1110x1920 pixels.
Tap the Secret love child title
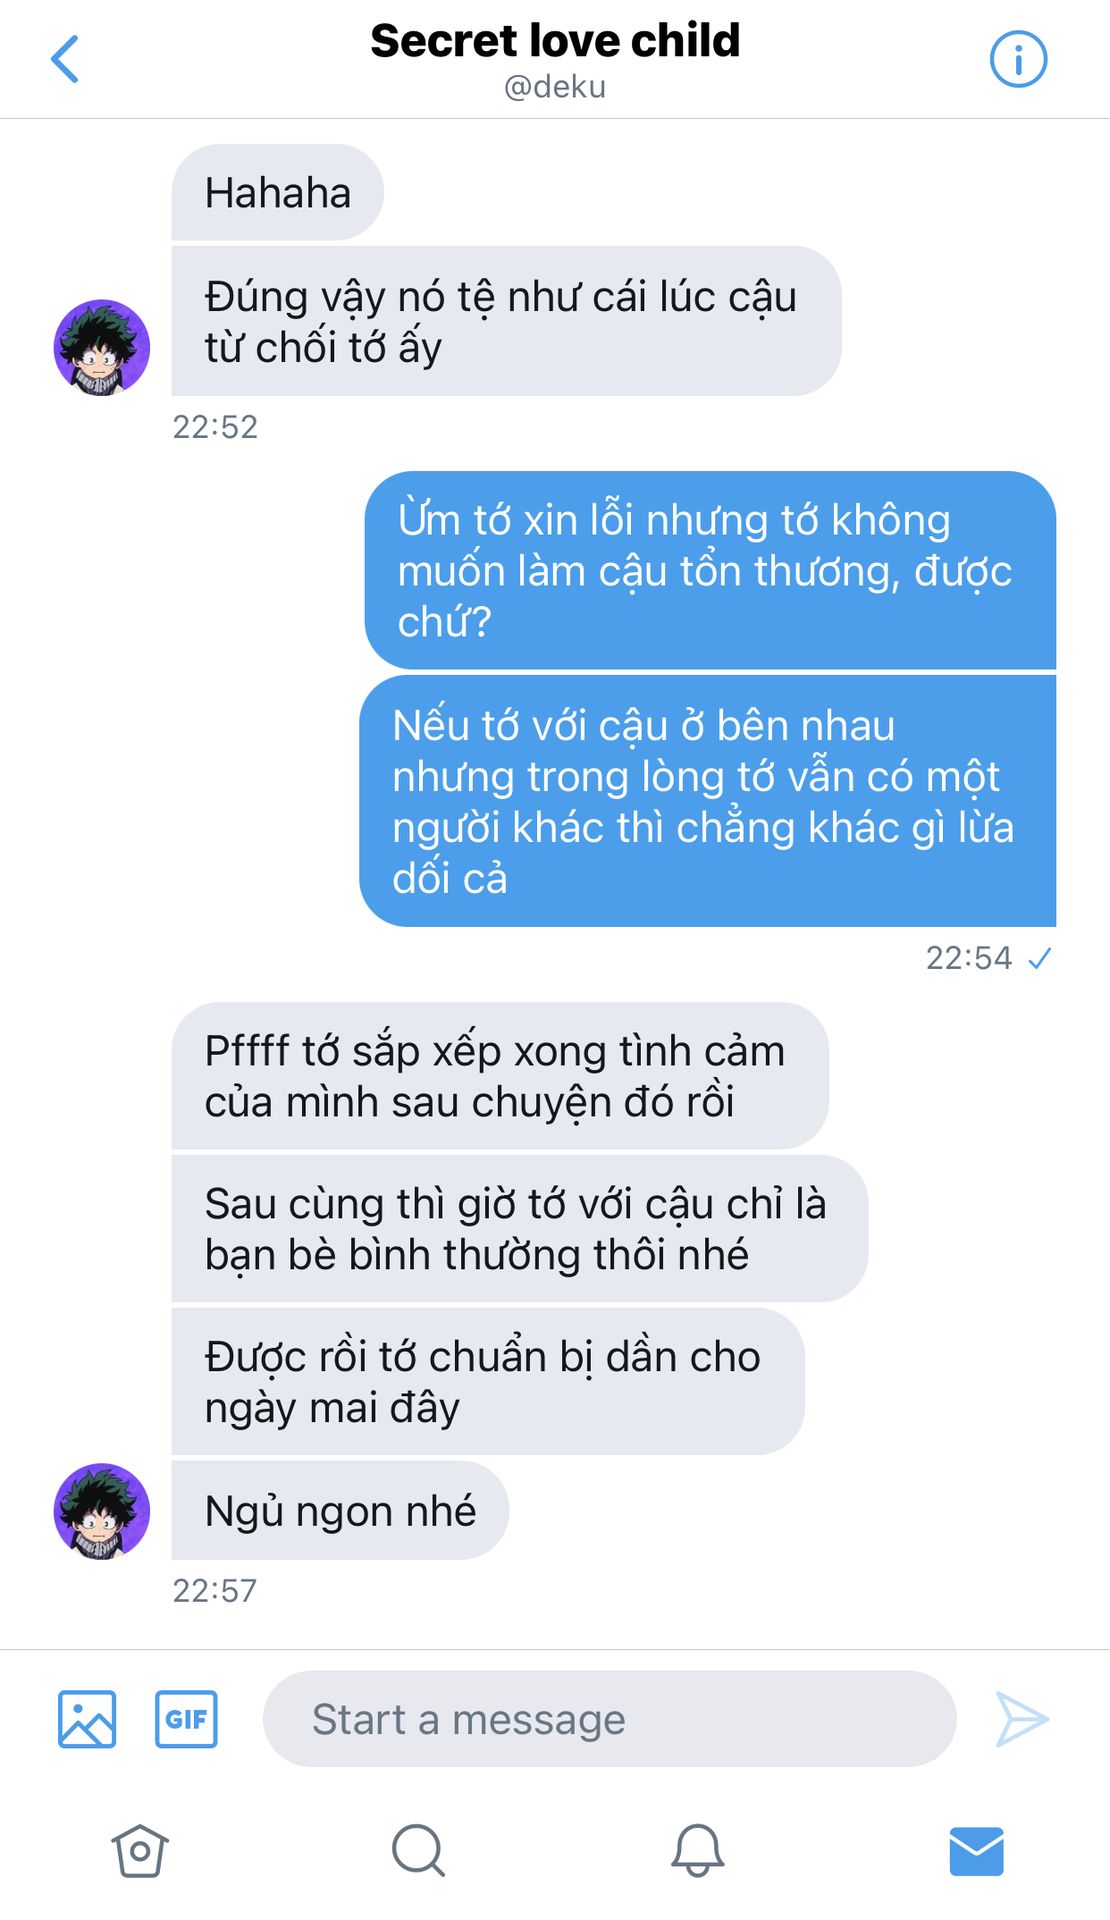[x=555, y=41]
